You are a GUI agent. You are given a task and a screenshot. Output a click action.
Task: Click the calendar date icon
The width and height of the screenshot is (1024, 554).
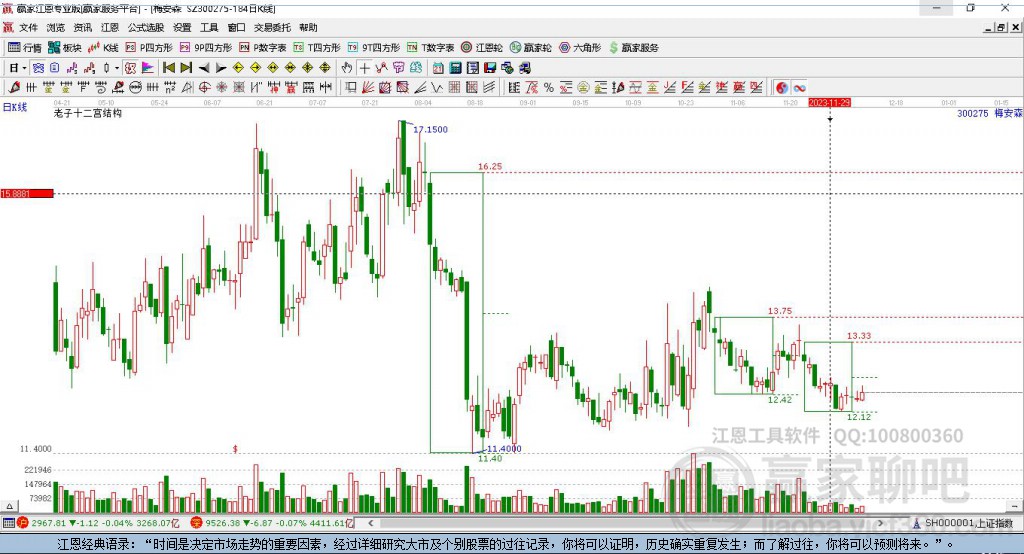(438, 68)
